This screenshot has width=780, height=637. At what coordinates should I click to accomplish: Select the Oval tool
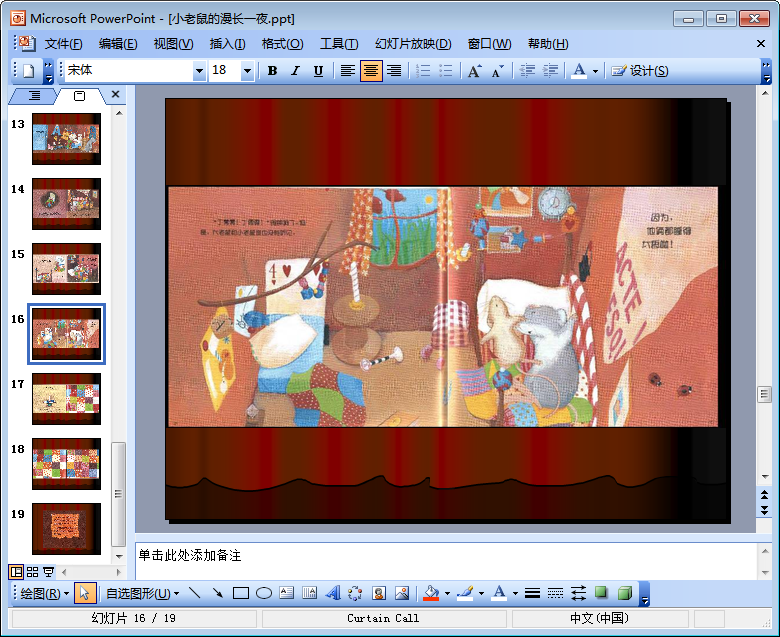[264, 593]
